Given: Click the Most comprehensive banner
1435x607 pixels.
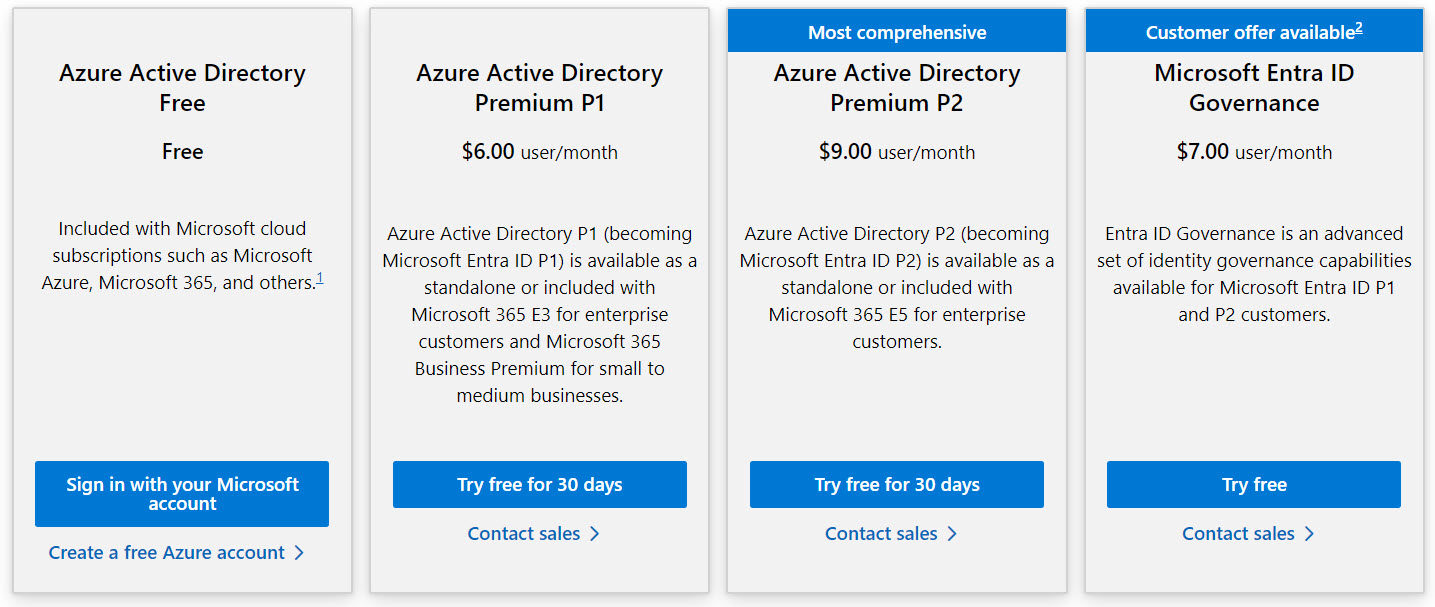Looking at the screenshot, I should (x=897, y=32).
